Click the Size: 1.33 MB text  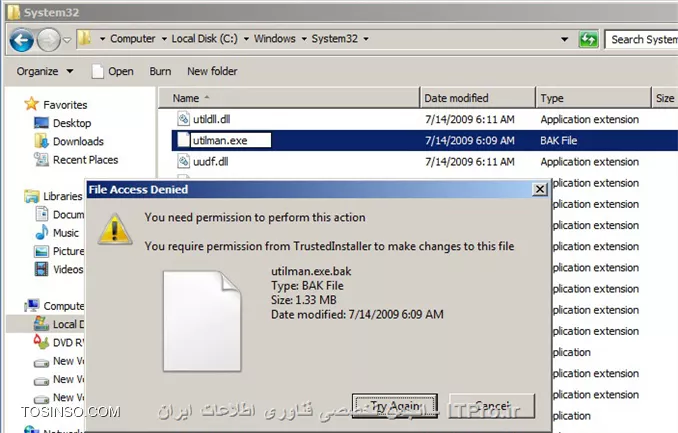click(304, 300)
